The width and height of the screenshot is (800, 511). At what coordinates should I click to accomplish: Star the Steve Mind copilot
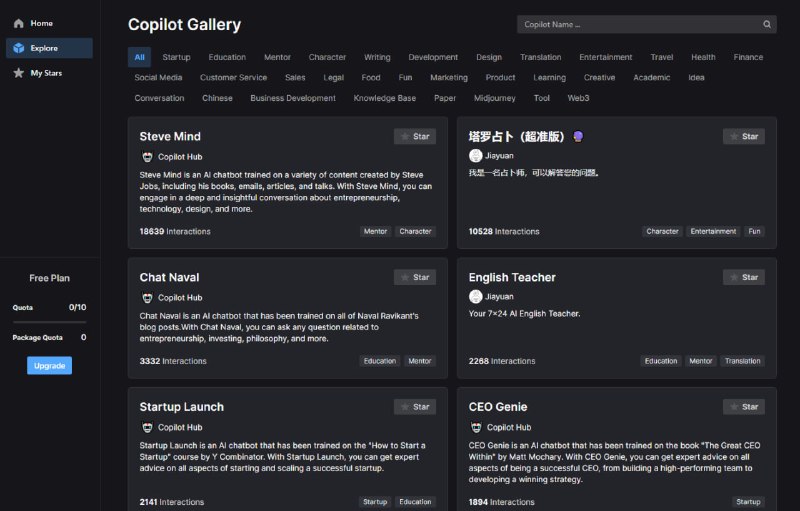tap(414, 136)
